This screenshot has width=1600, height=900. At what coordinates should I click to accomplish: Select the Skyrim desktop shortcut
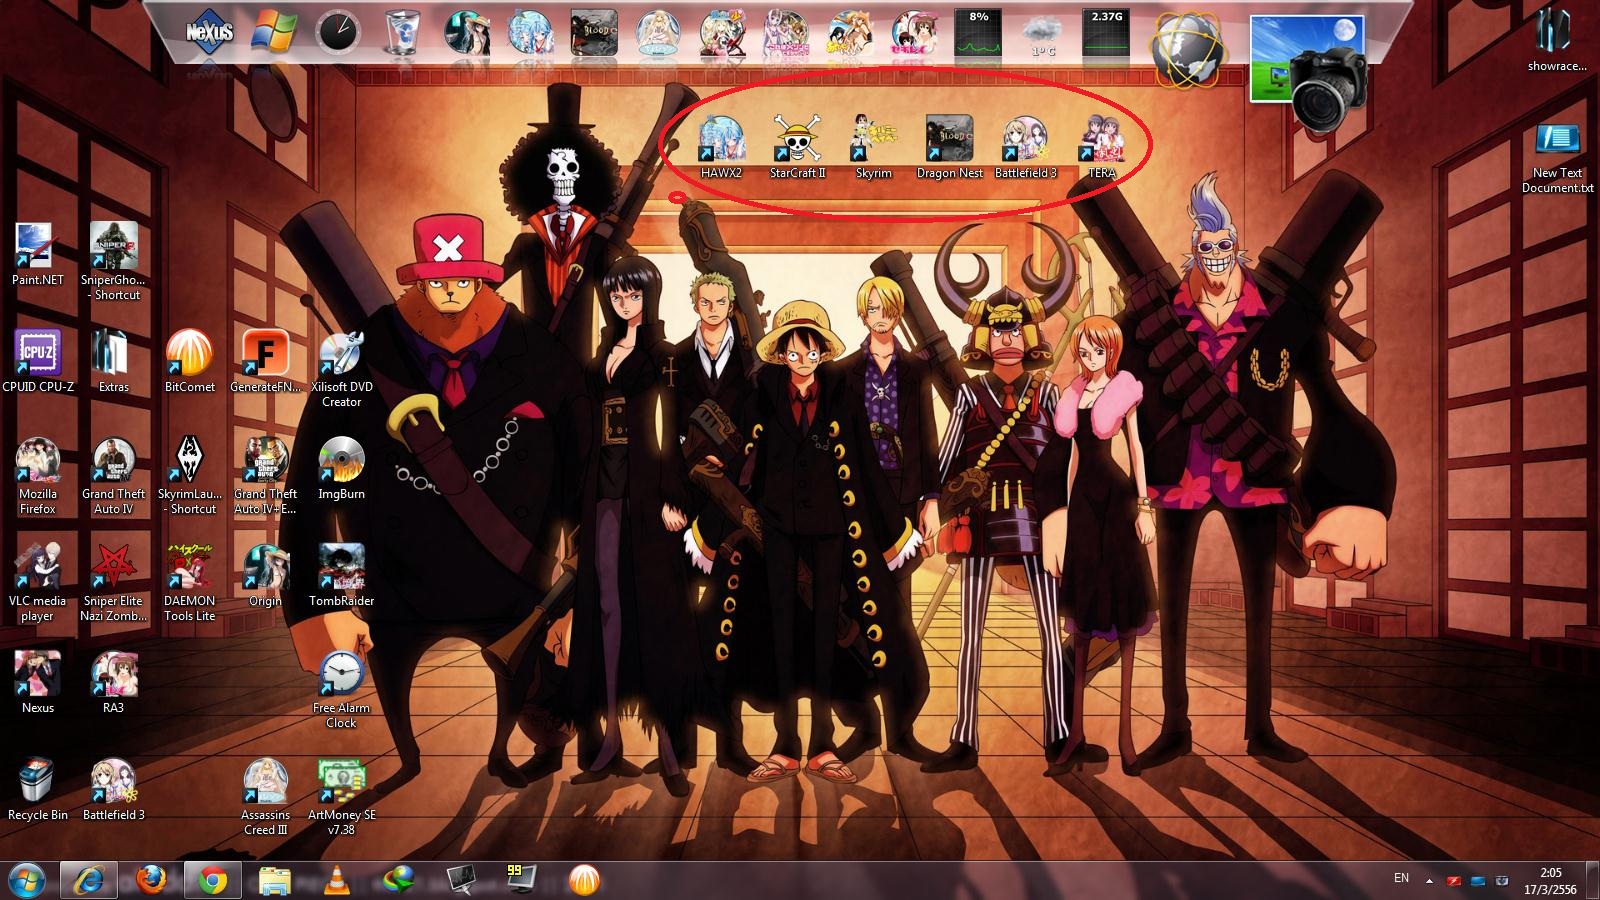click(x=873, y=147)
